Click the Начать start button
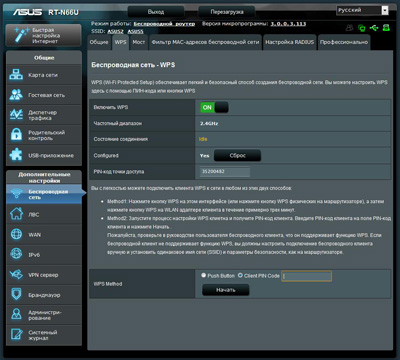This screenshot has height=360, width=400. (226, 290)
